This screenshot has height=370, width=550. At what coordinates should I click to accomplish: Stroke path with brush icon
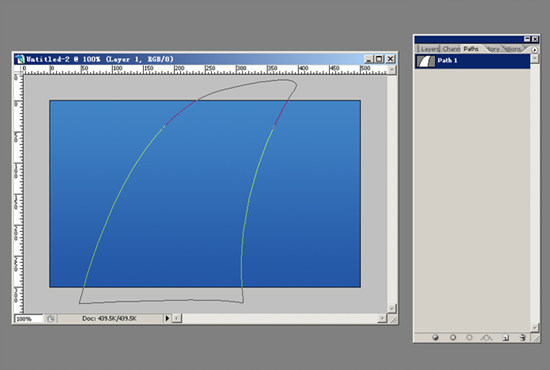(453, 337)
